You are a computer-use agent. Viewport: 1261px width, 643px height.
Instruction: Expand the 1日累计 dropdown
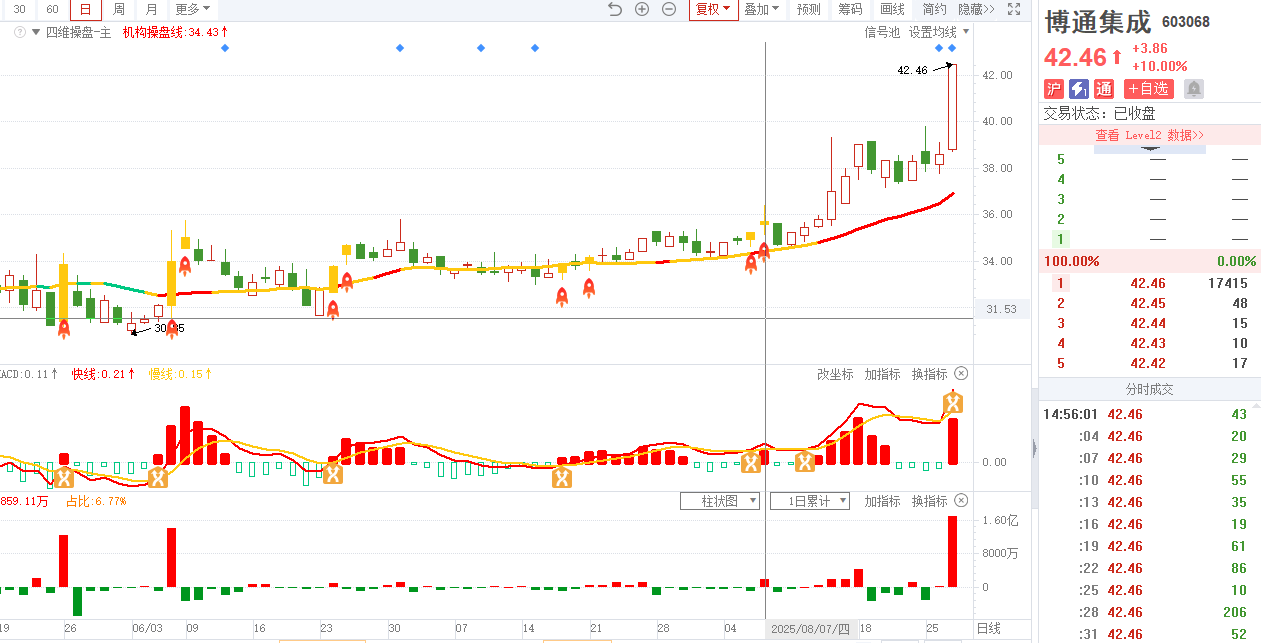809,501
